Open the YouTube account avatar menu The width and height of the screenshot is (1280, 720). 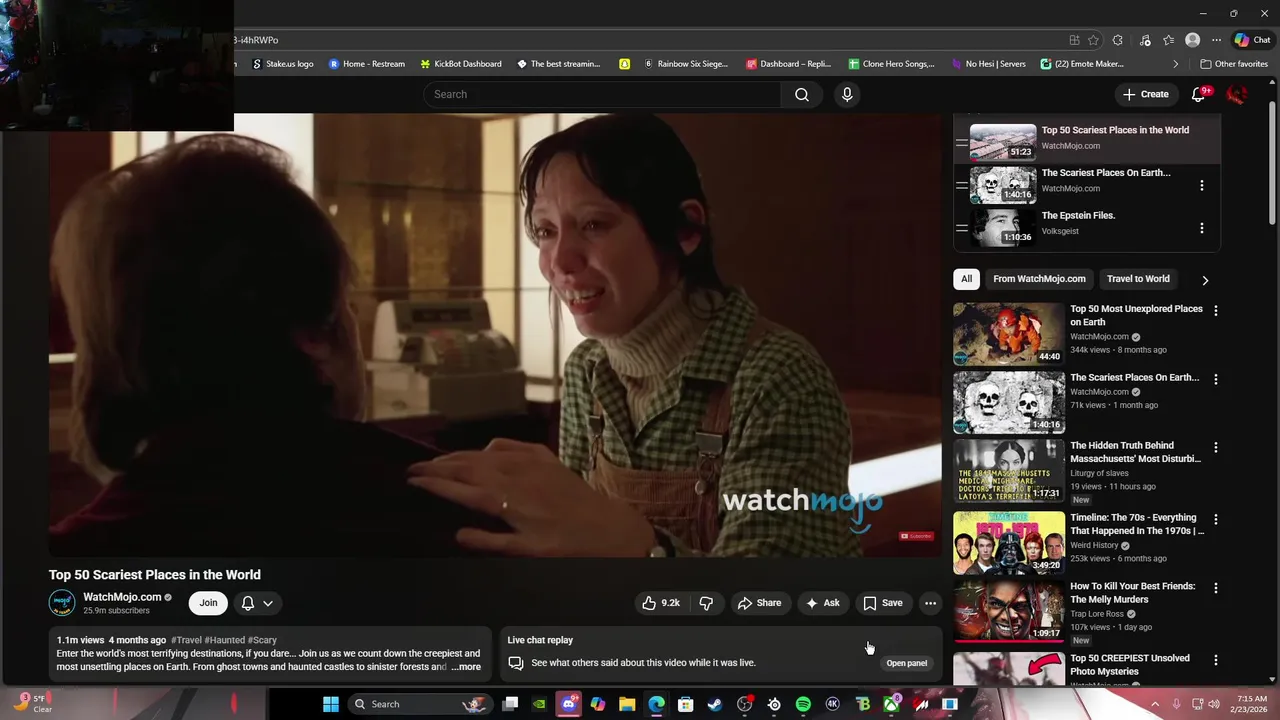click(x=1237, y=94)
